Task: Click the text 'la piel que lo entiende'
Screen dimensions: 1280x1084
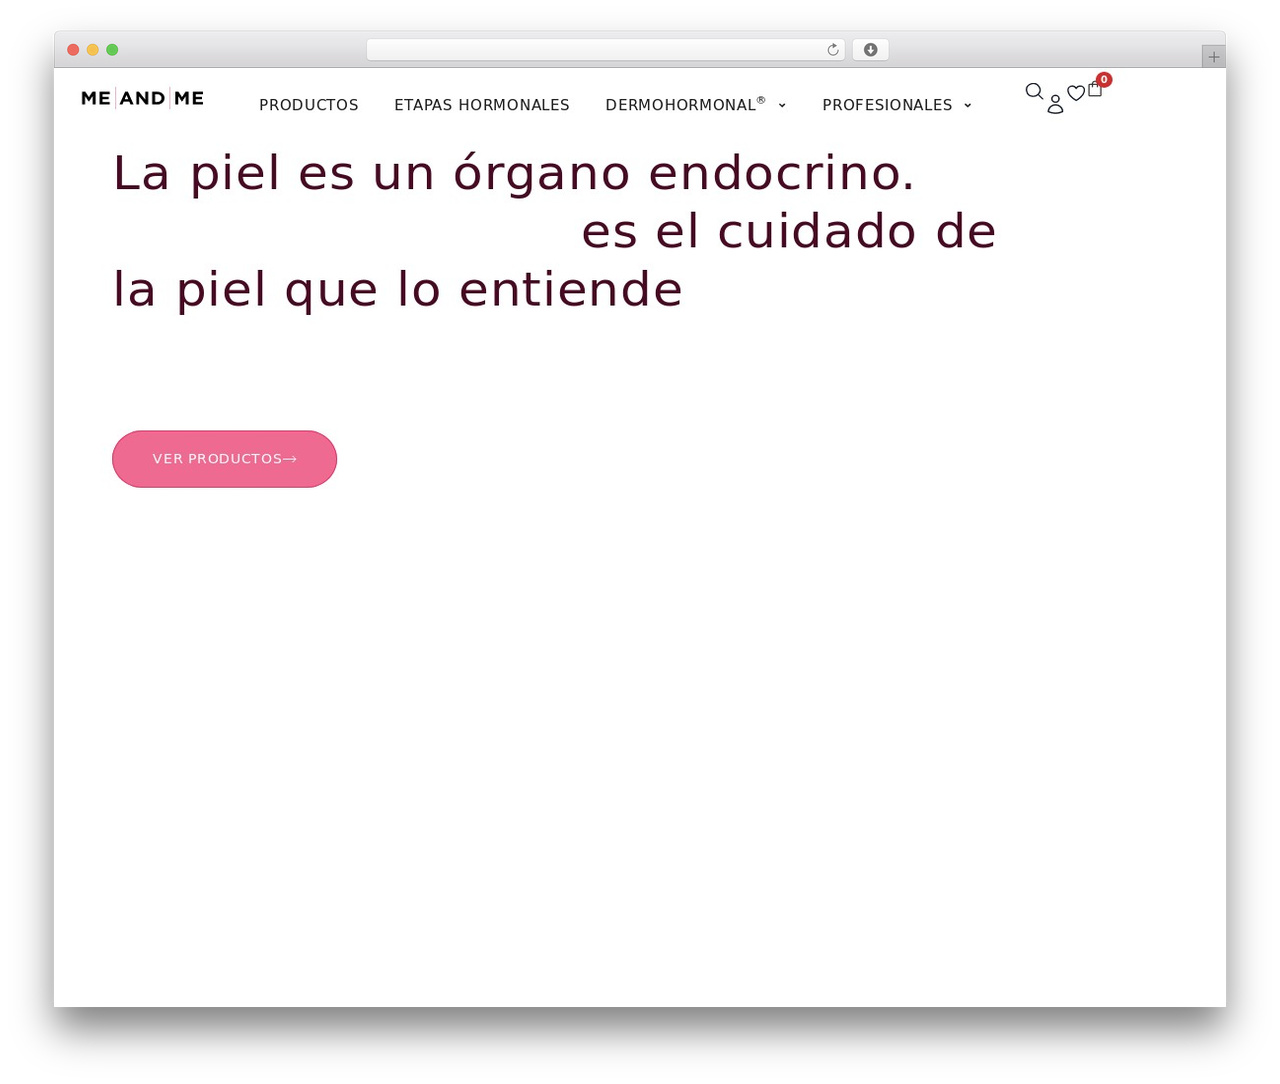Action: tap(397, 290)
